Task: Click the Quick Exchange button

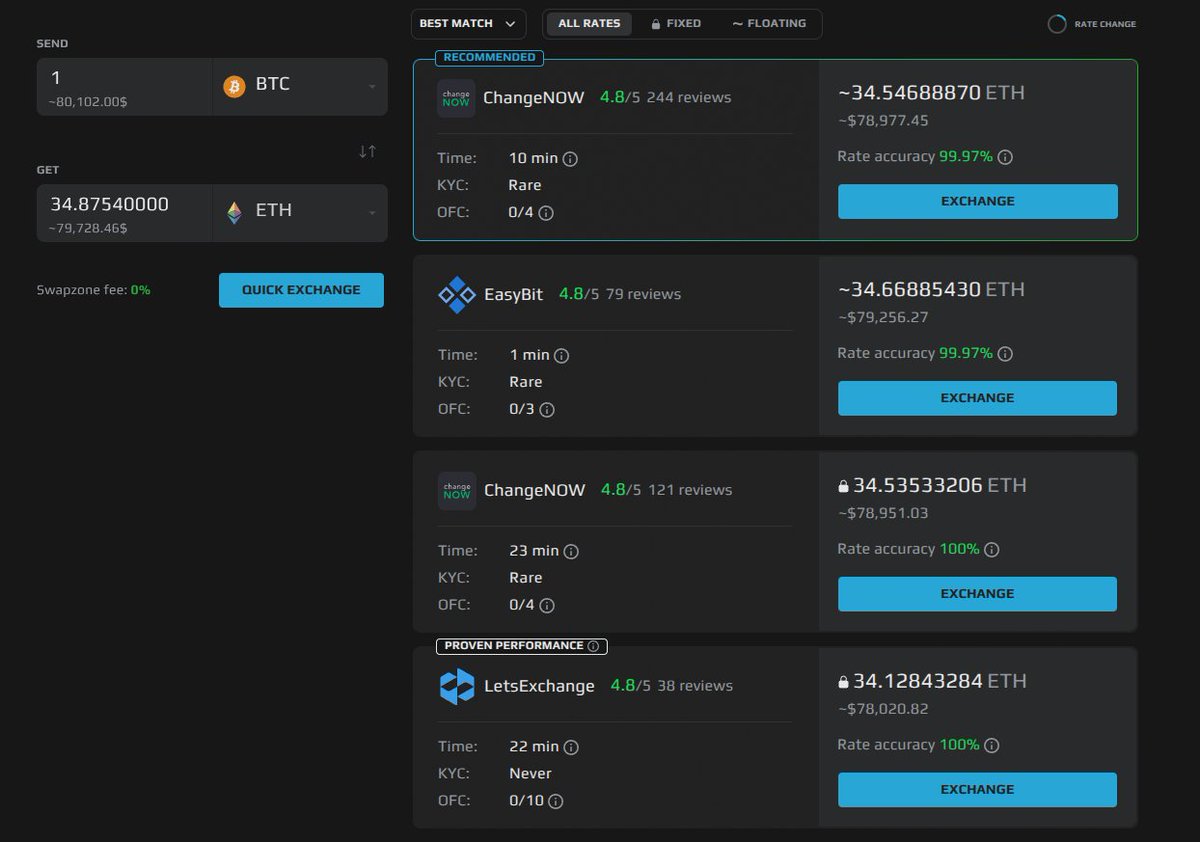Action: pos(301,290)
